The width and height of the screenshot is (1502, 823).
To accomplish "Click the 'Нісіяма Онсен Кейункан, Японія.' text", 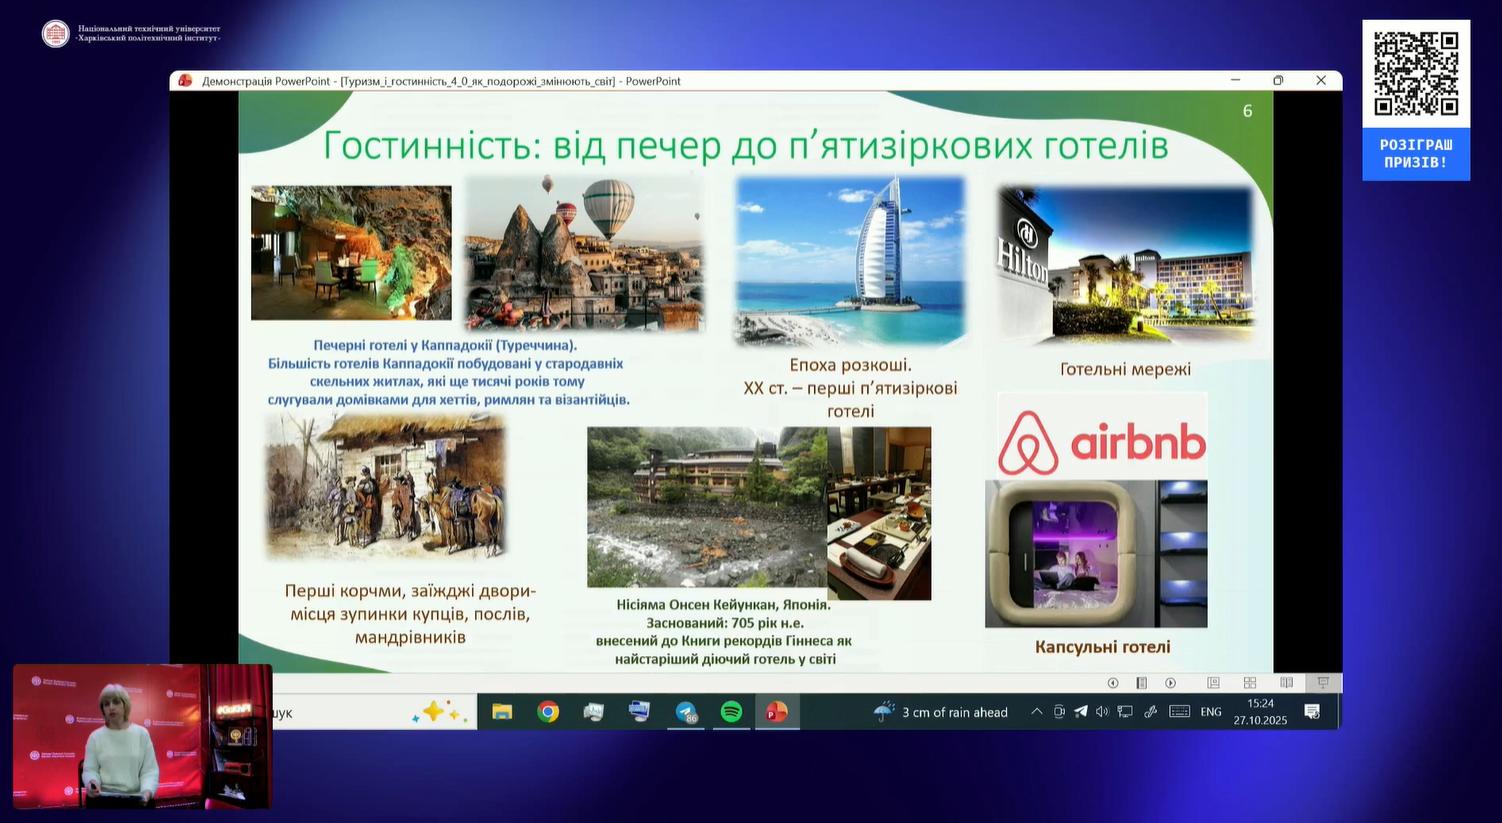I will click(x=724, y=605).
